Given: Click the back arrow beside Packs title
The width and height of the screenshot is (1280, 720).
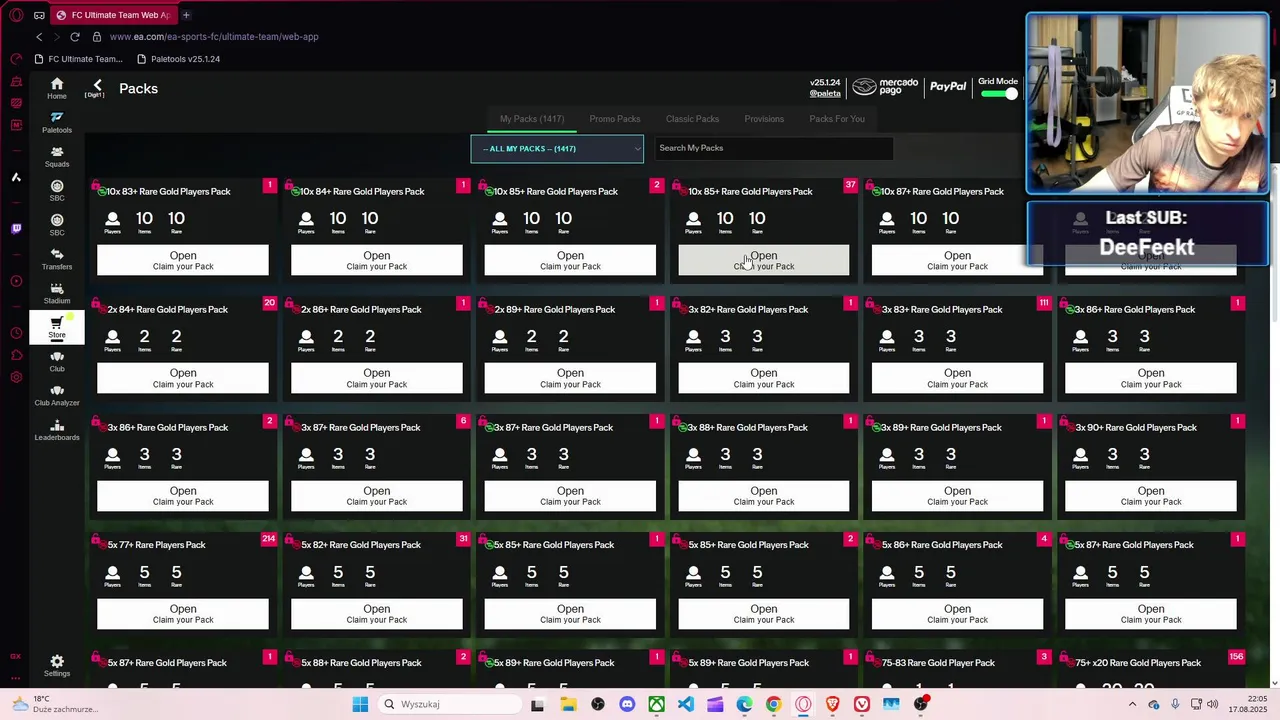Looking at the screenshot, I should (x=97, y=87).
